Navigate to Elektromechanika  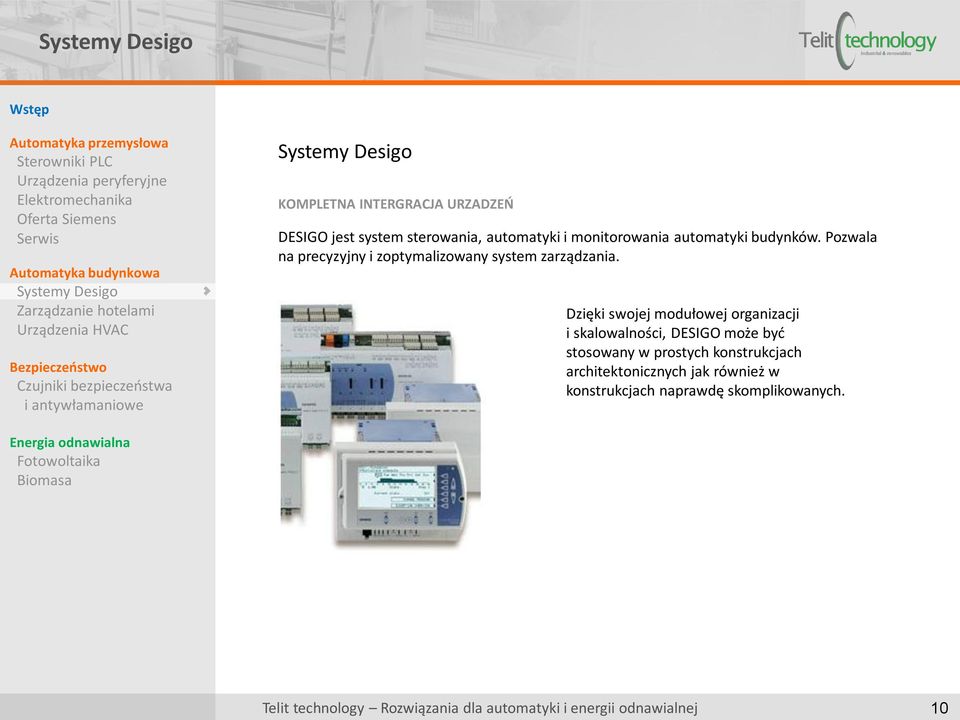[x=74, y=200]
